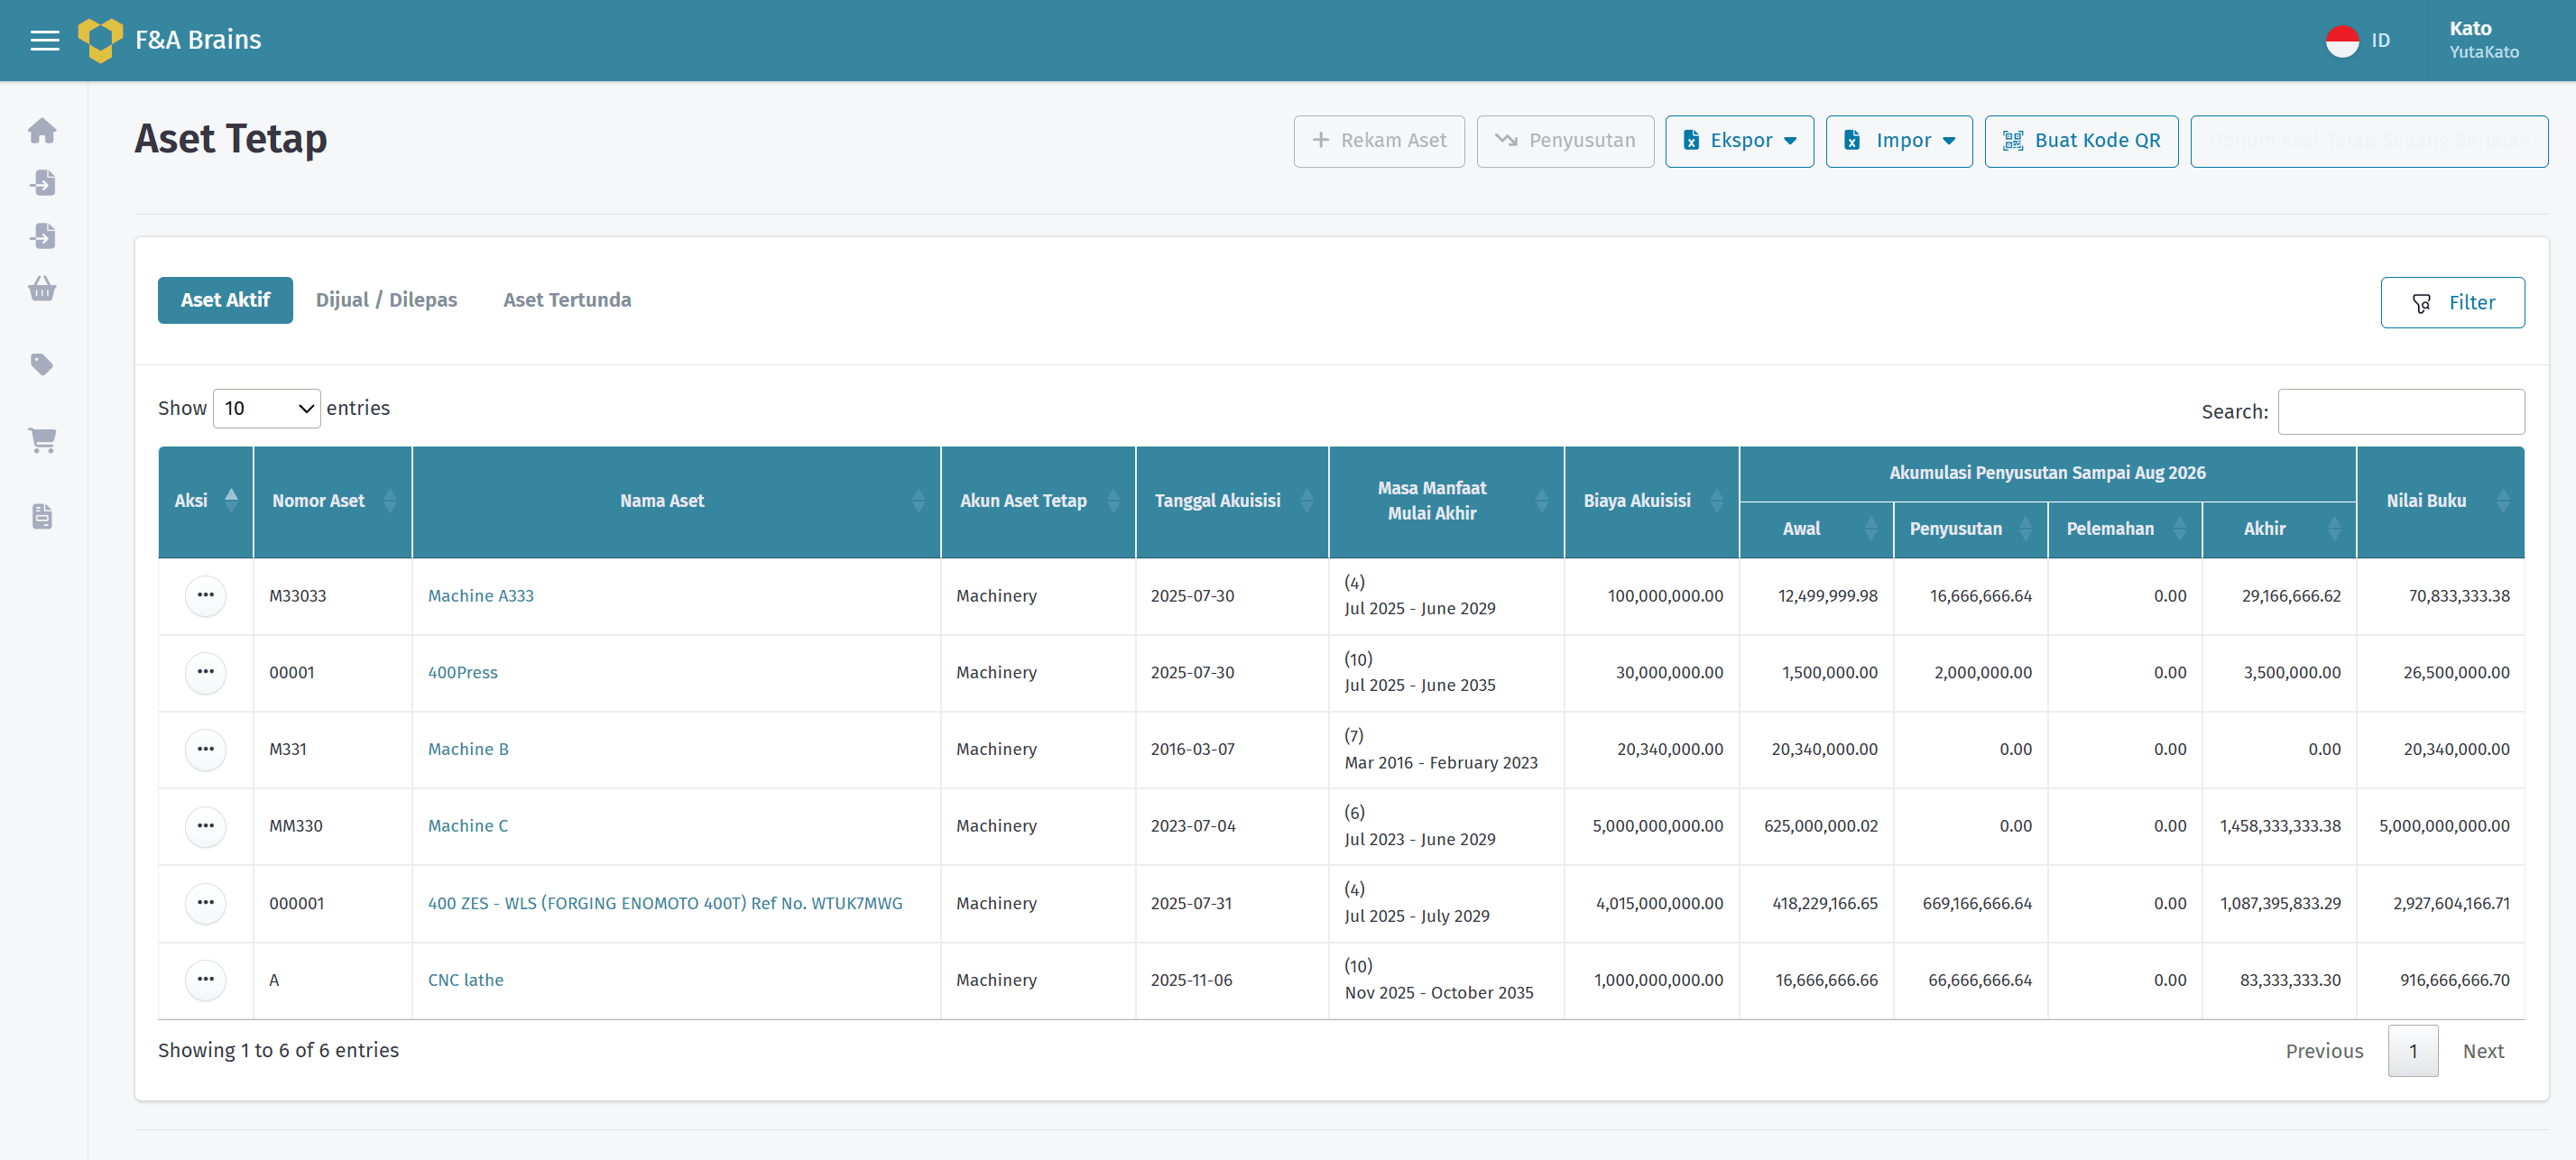Open the document report sidebar icon
2576x1160 pixels.
[x=42, y=516]
